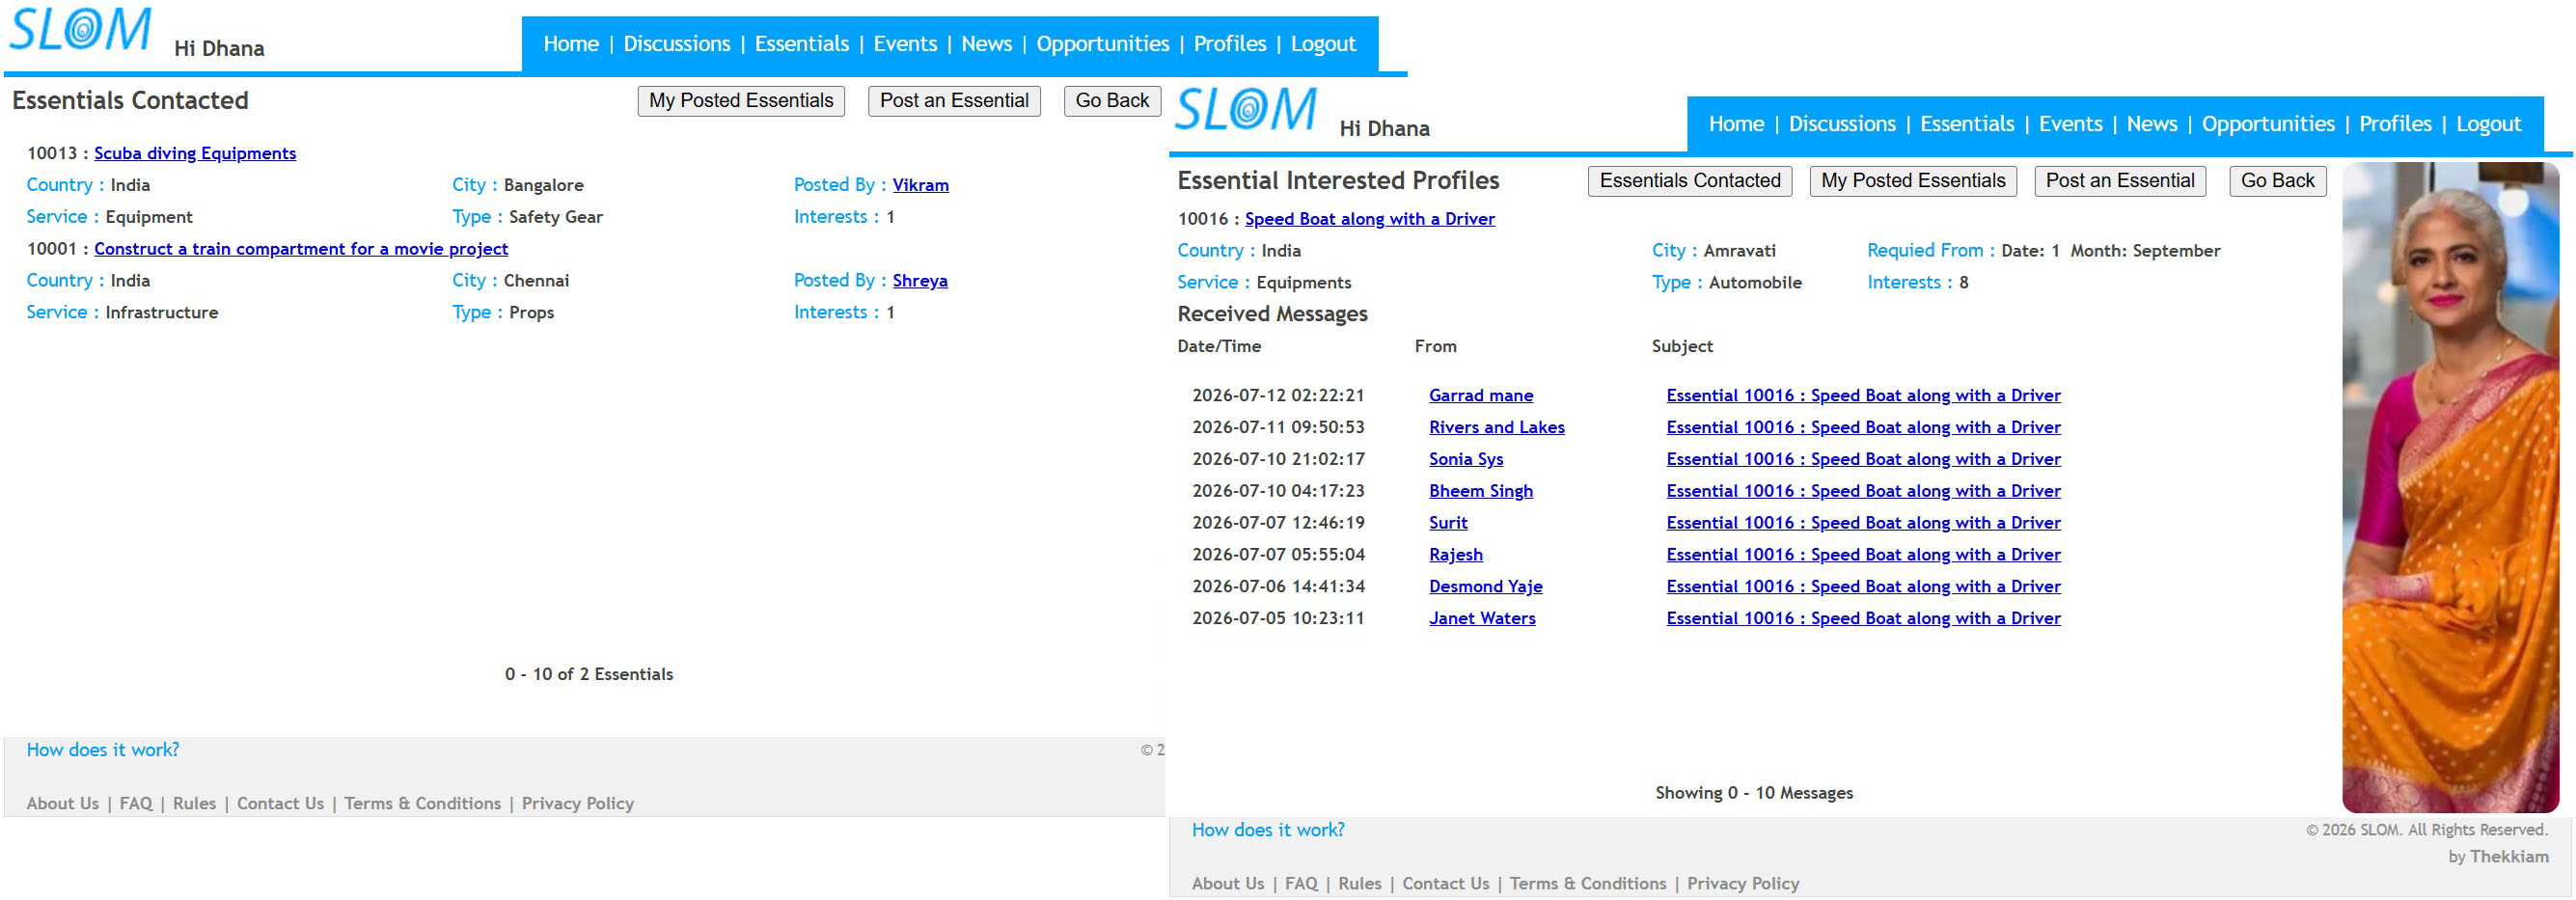Screen dimensions: 2576x900
Task: Open sender Rivers and Lakes profile
Action: [1497, 428]
